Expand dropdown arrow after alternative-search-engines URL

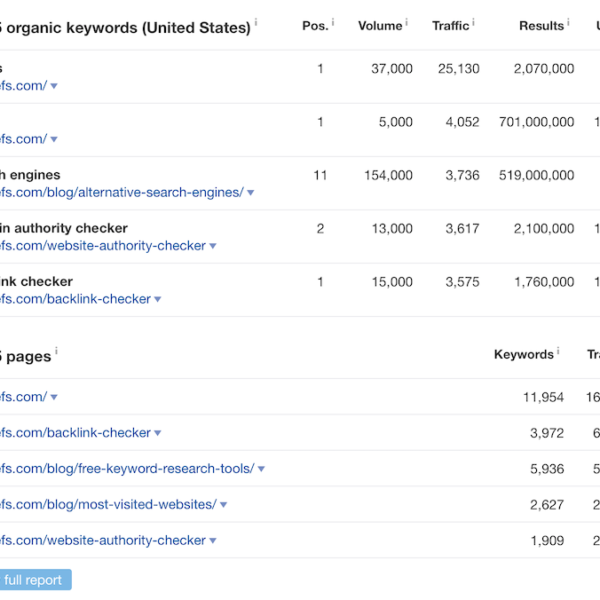251,193
